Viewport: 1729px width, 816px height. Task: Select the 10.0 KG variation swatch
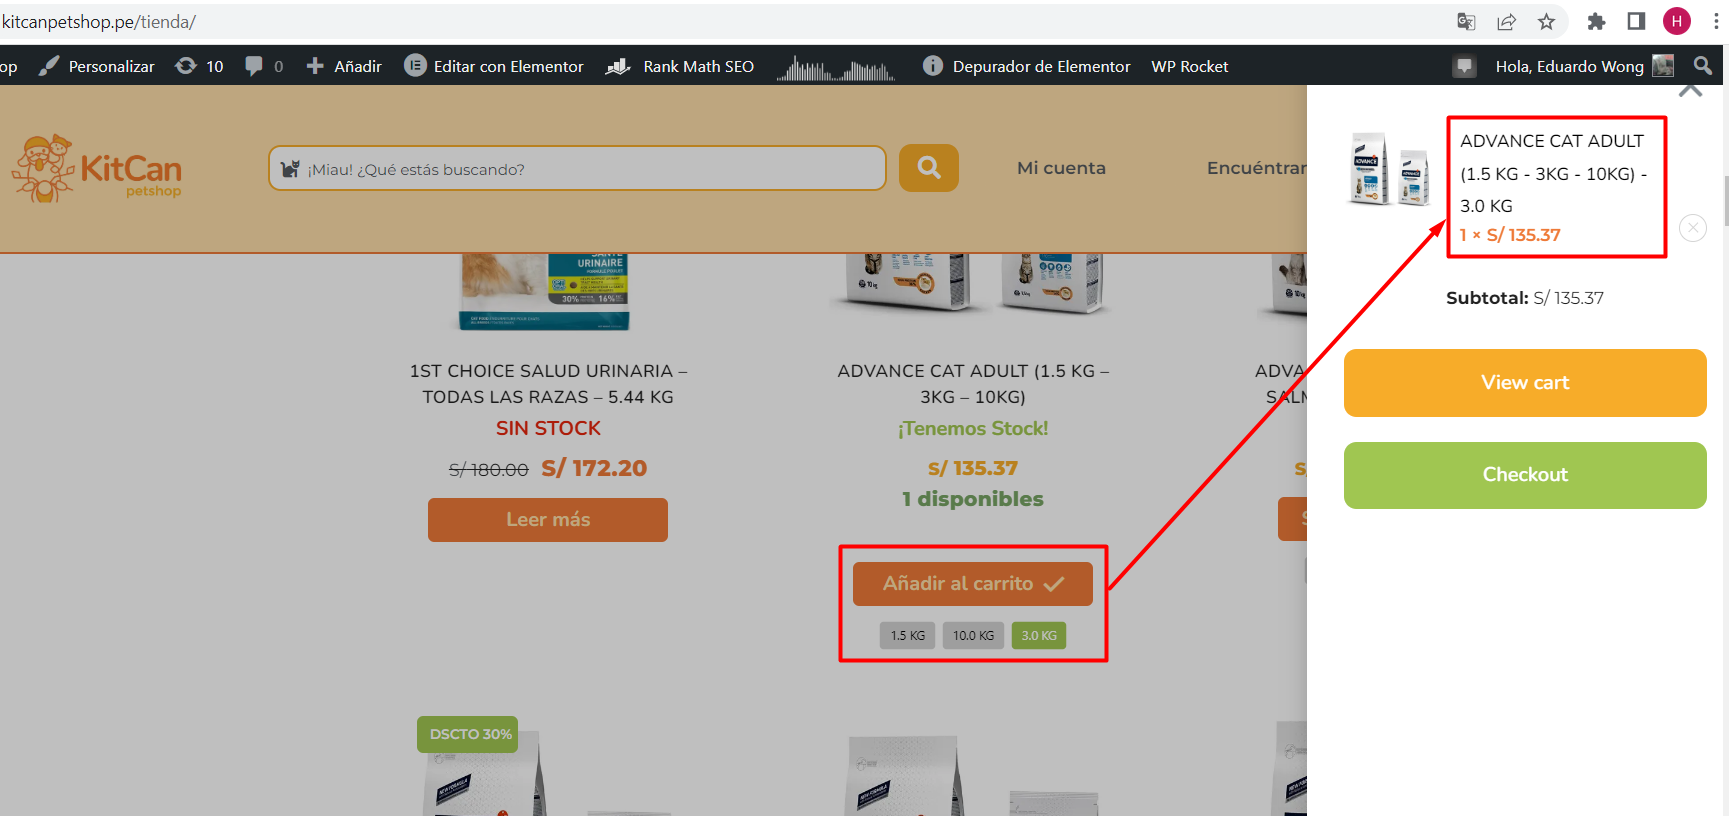(973, 636)
